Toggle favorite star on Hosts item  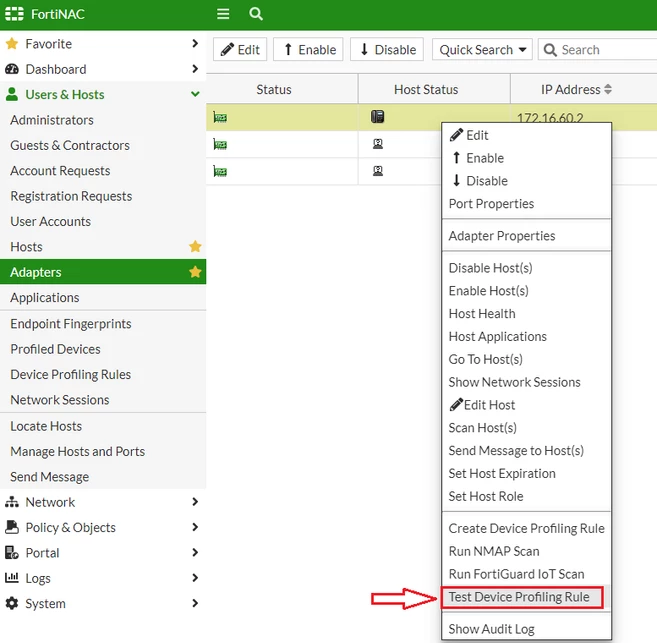tap(195, 246)
